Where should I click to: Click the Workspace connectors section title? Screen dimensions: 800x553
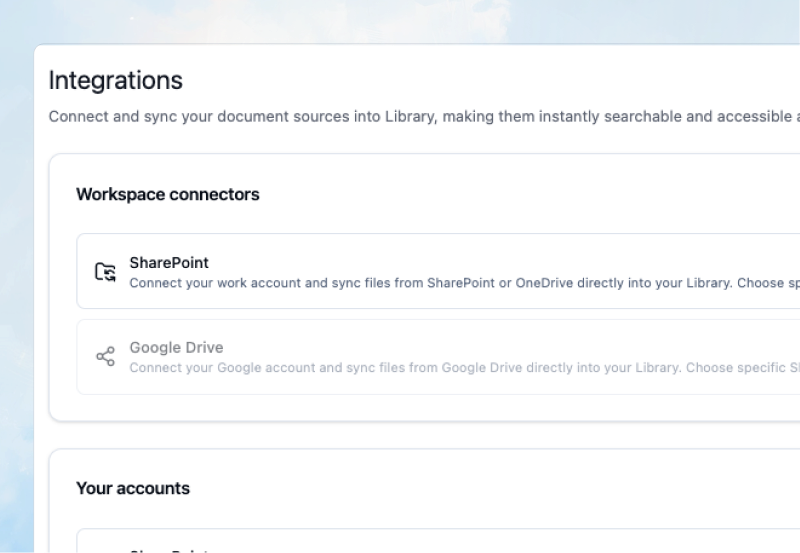(168, 194)
